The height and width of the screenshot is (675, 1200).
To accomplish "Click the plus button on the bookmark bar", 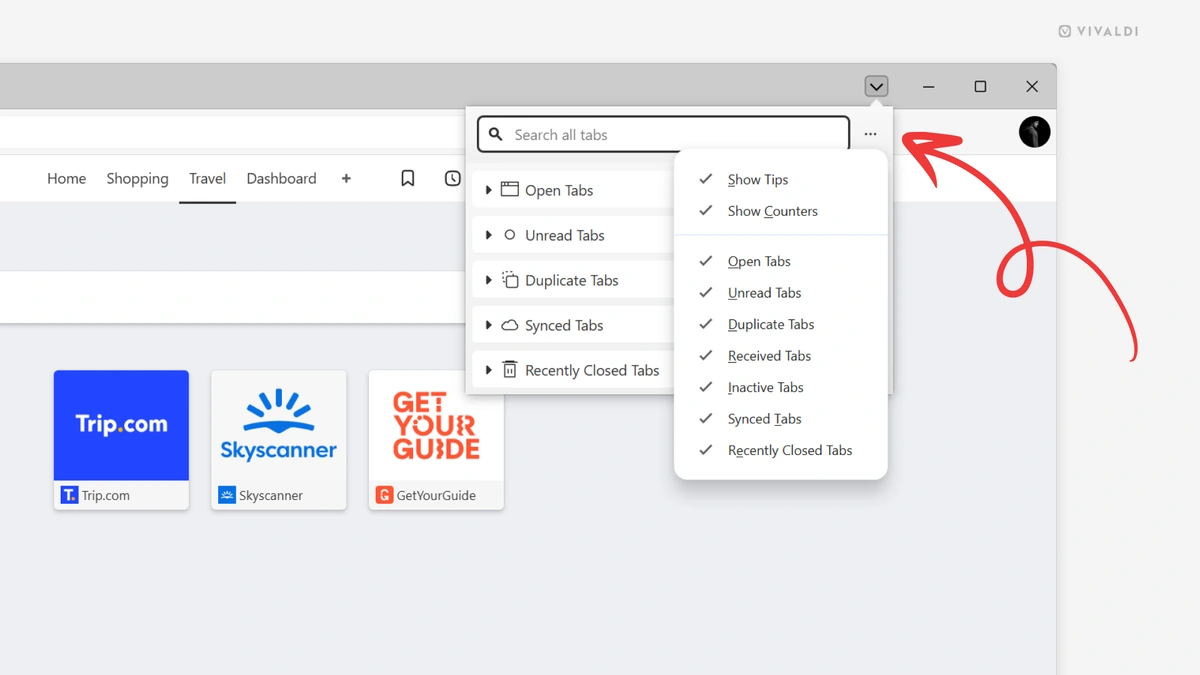I will 346,178.
